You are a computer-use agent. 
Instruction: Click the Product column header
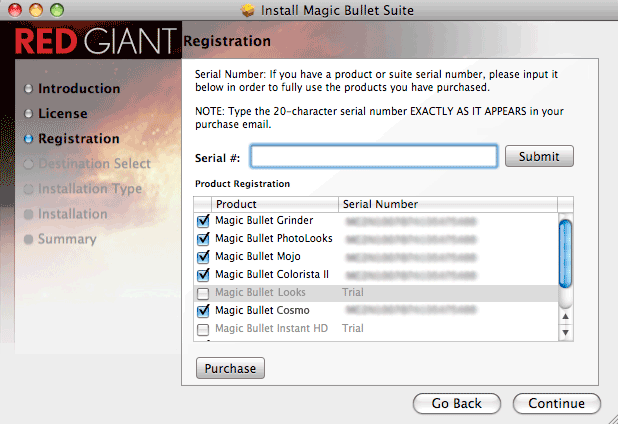(275, 204)
